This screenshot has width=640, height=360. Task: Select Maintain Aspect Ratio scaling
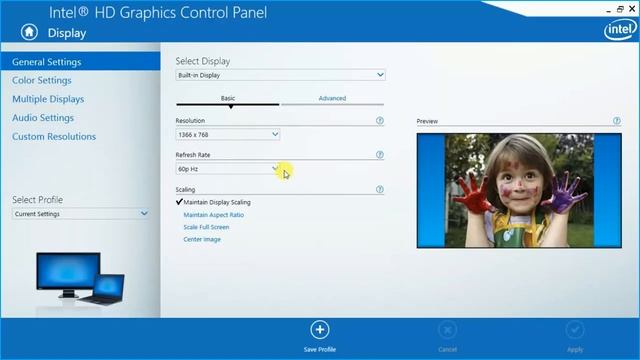coord(213,215)
